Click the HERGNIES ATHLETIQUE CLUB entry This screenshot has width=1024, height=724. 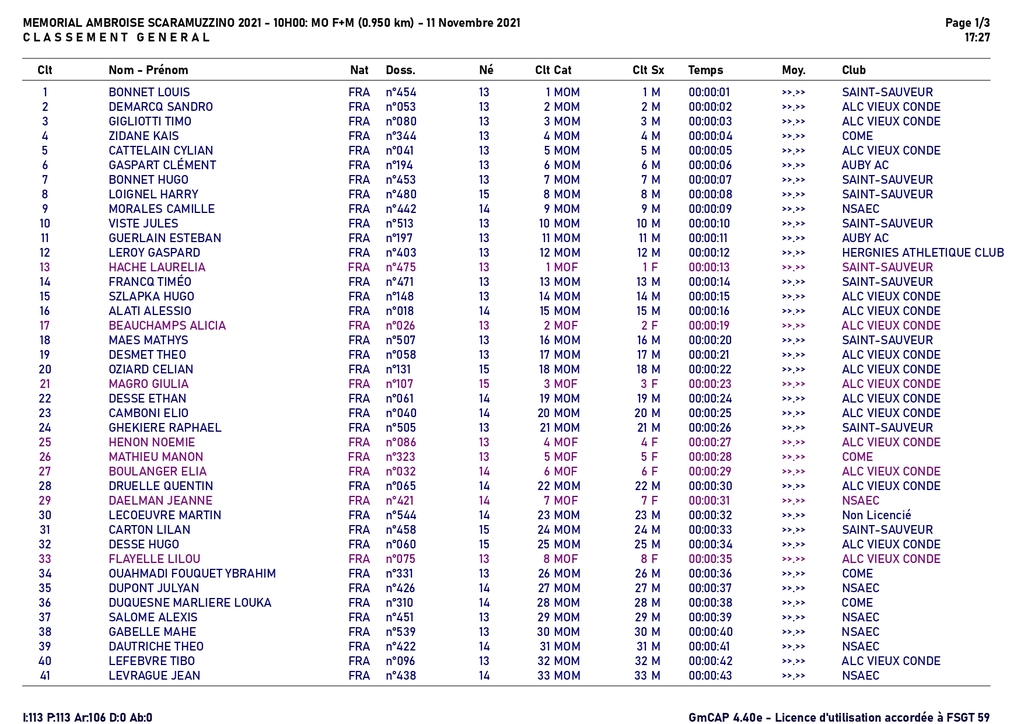pyautogui.click(x=922, y=253)
